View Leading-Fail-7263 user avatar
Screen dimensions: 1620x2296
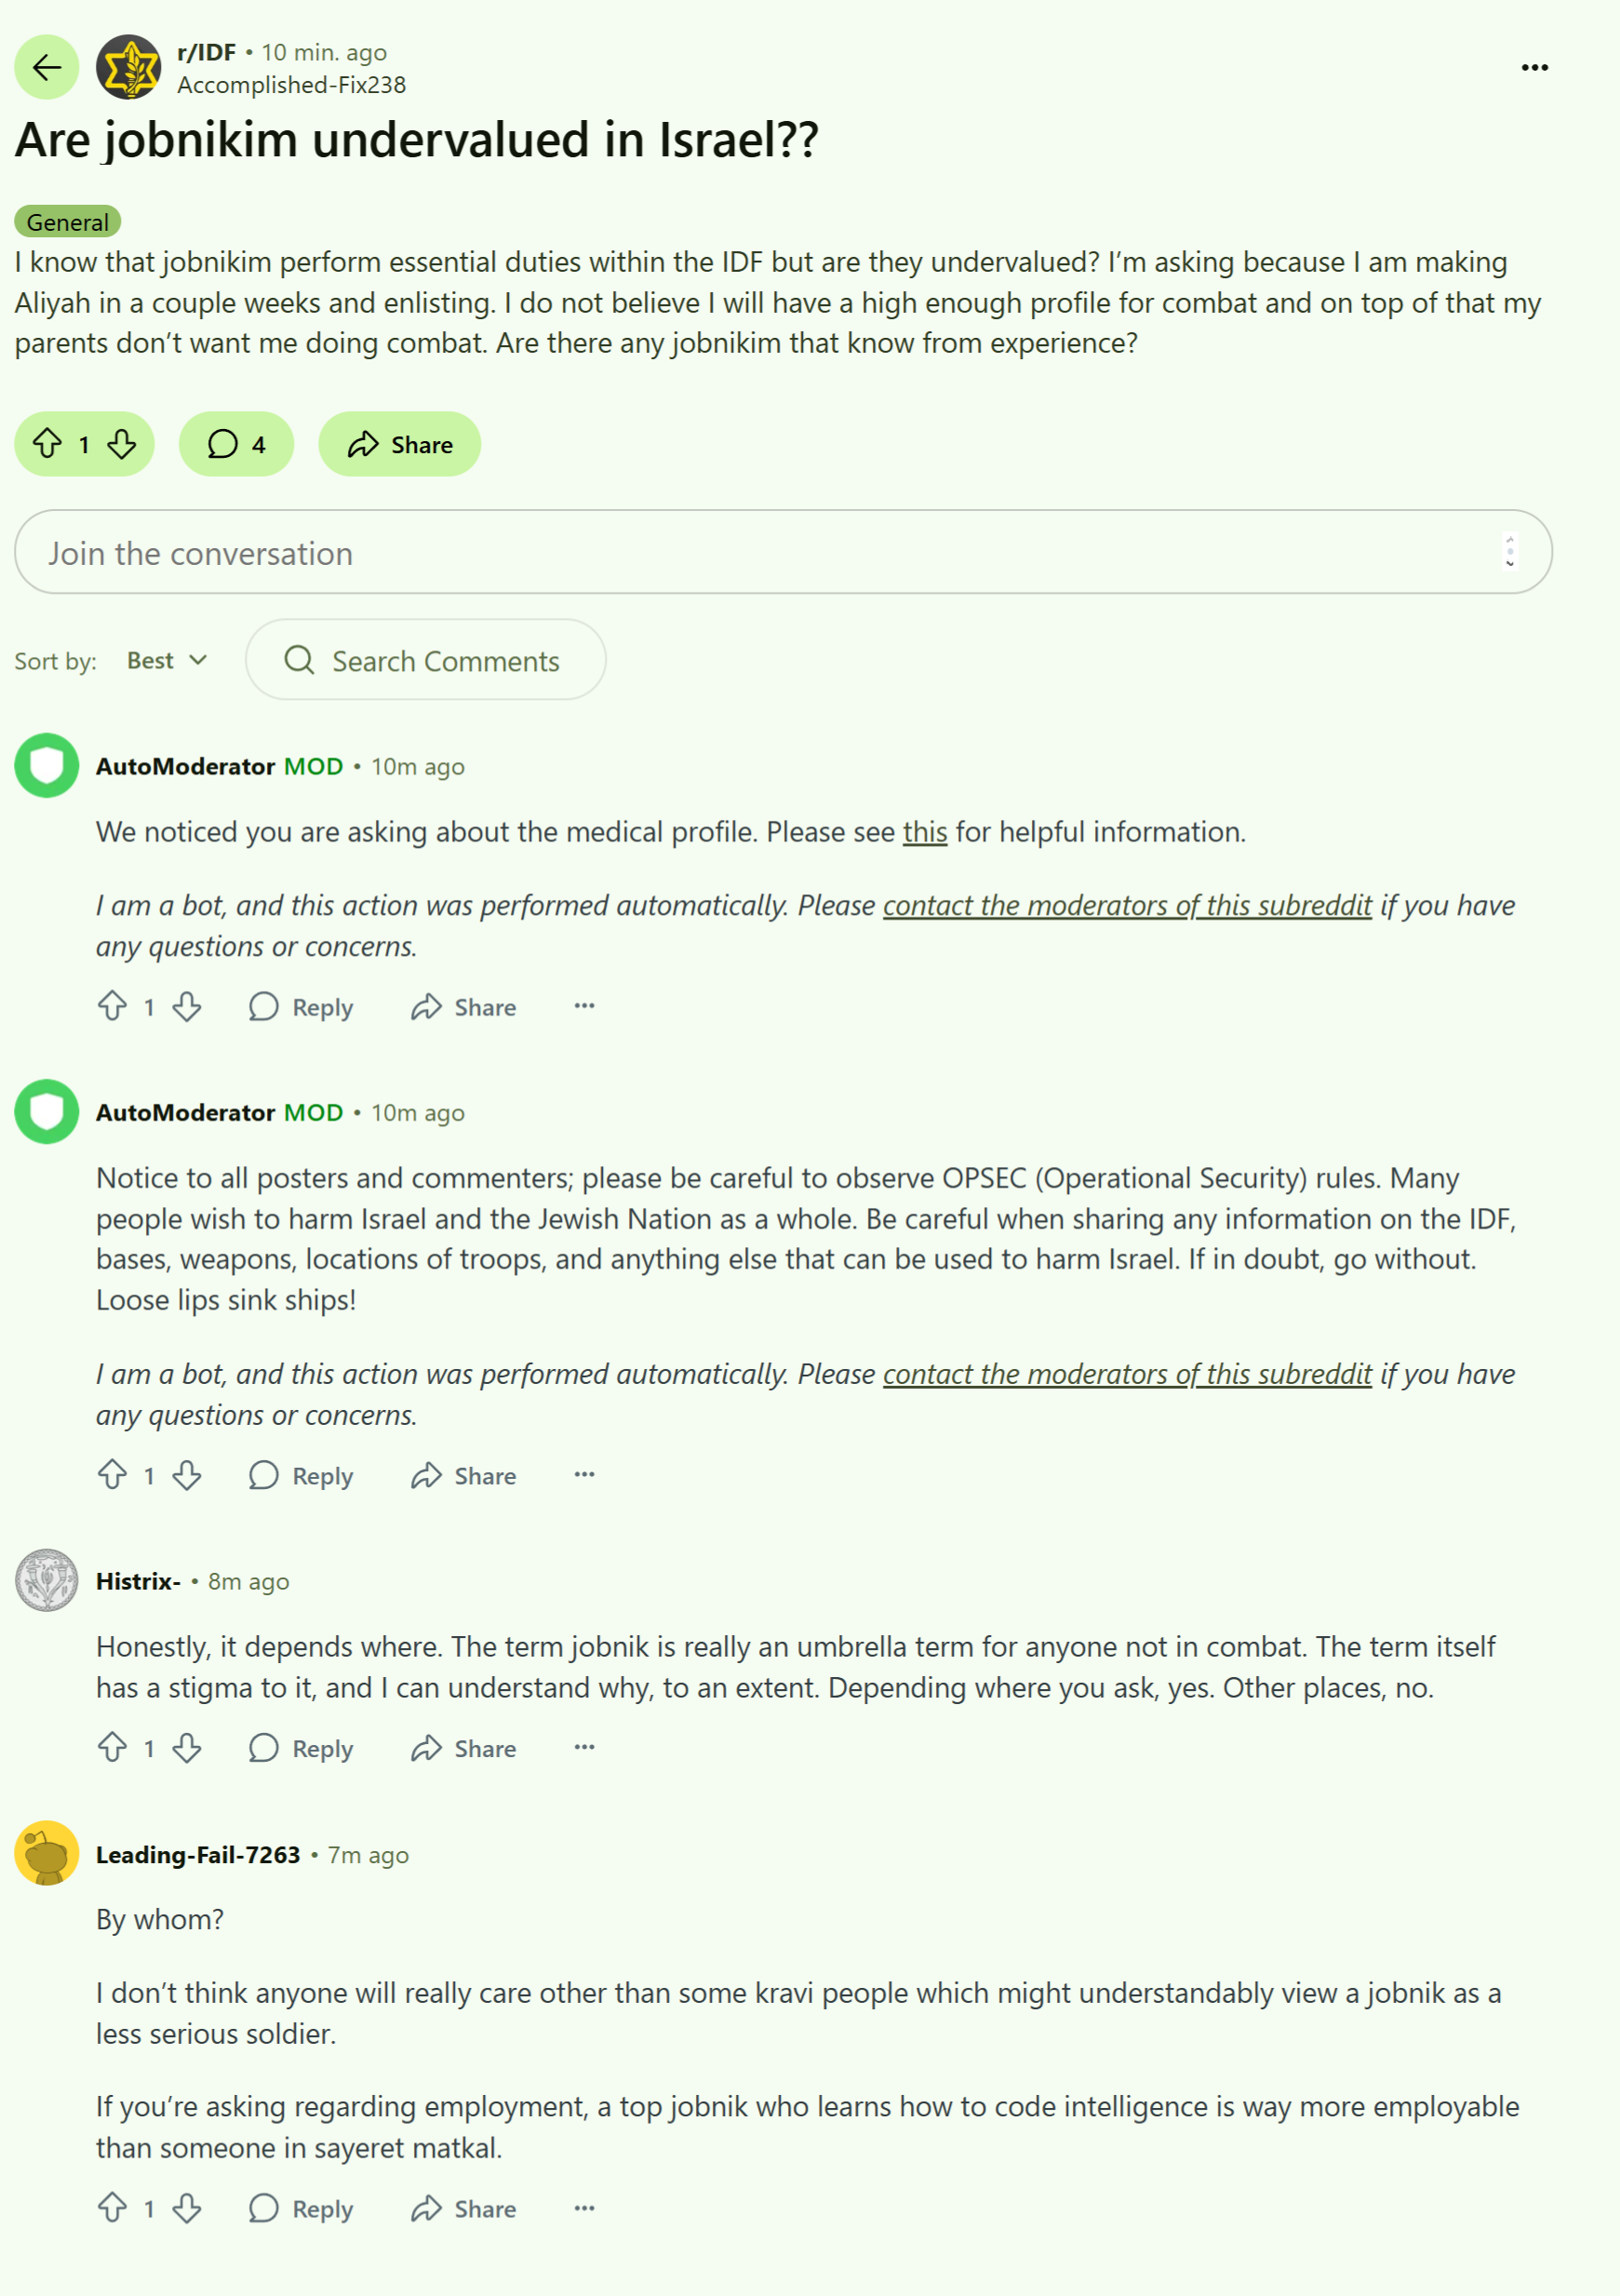coord(46,1853)
